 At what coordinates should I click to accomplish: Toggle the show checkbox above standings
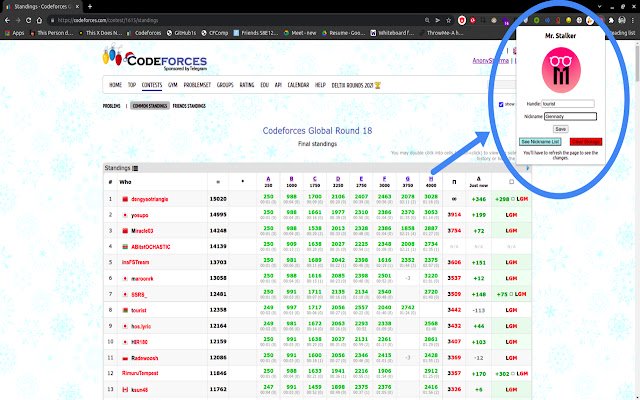[x=501, y=104]
